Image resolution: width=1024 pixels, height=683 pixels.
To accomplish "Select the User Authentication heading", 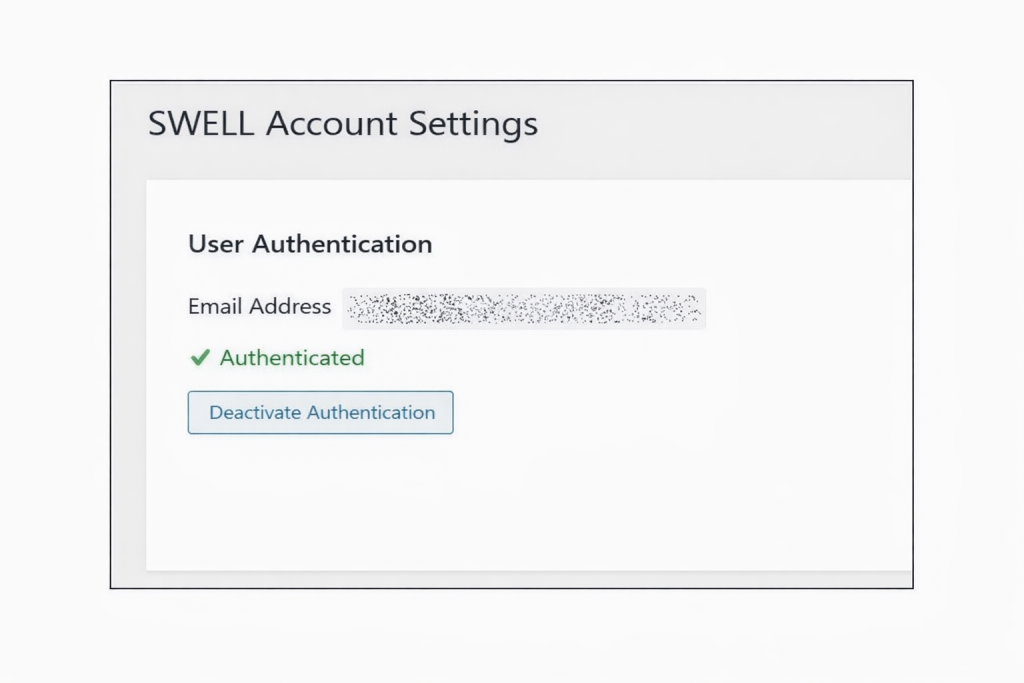I will coord(309,243).
